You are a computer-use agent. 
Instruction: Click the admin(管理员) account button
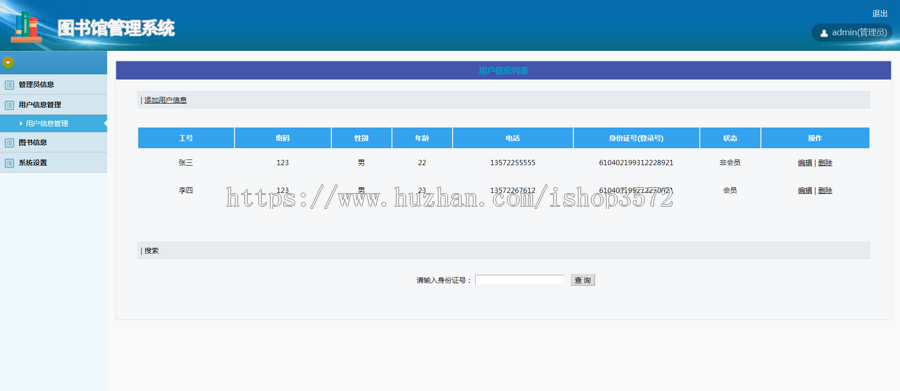[x=853, y=33]
